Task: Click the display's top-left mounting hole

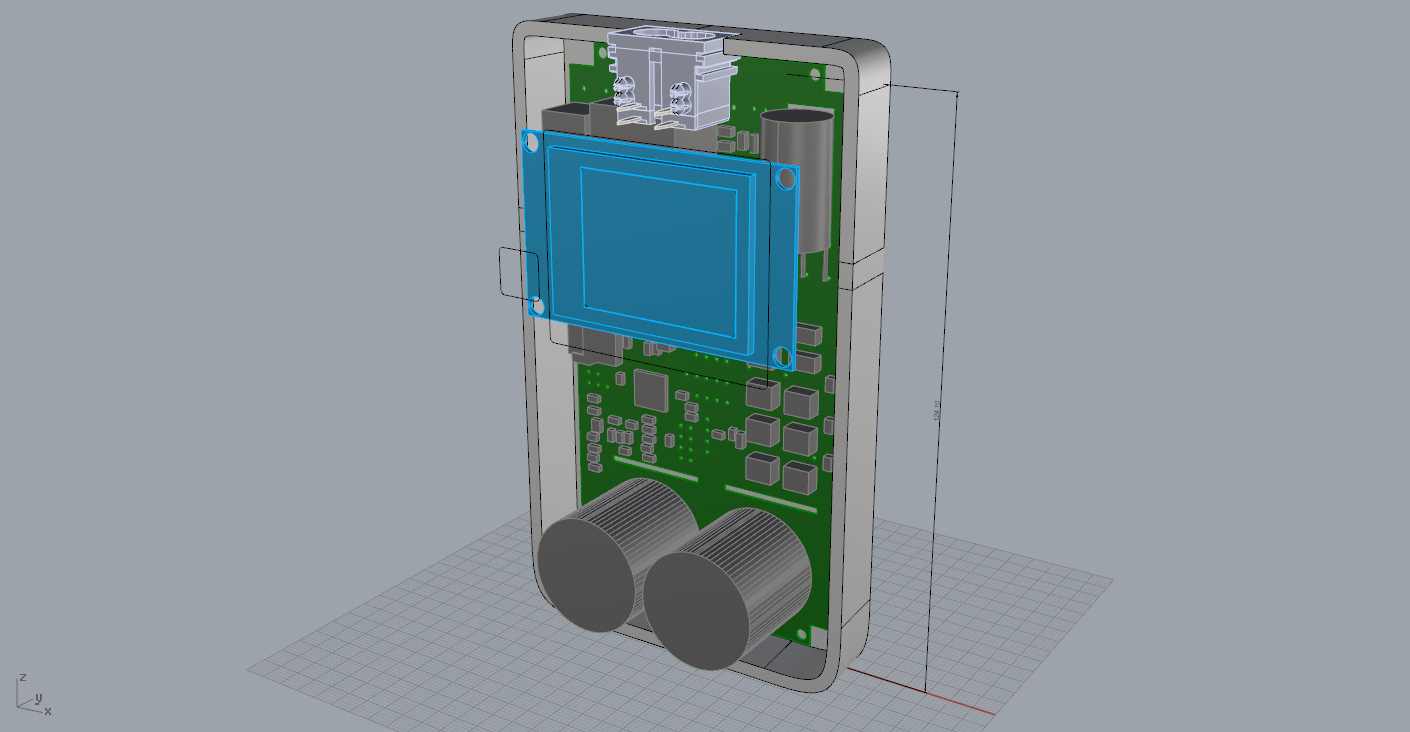Action: coord(532,140)
